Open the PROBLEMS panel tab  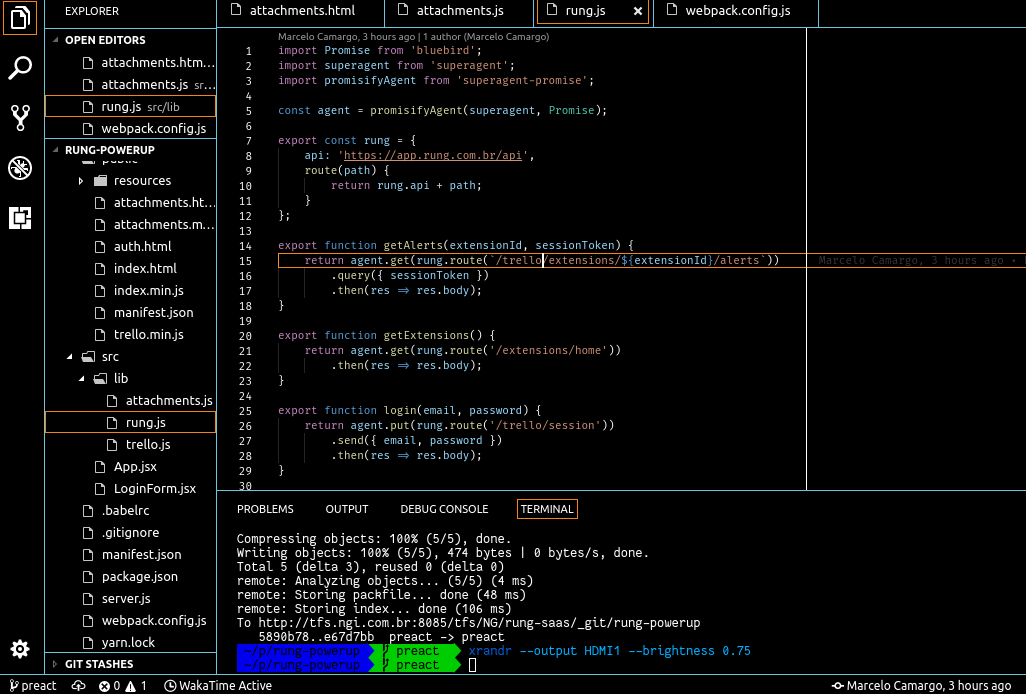265,509
